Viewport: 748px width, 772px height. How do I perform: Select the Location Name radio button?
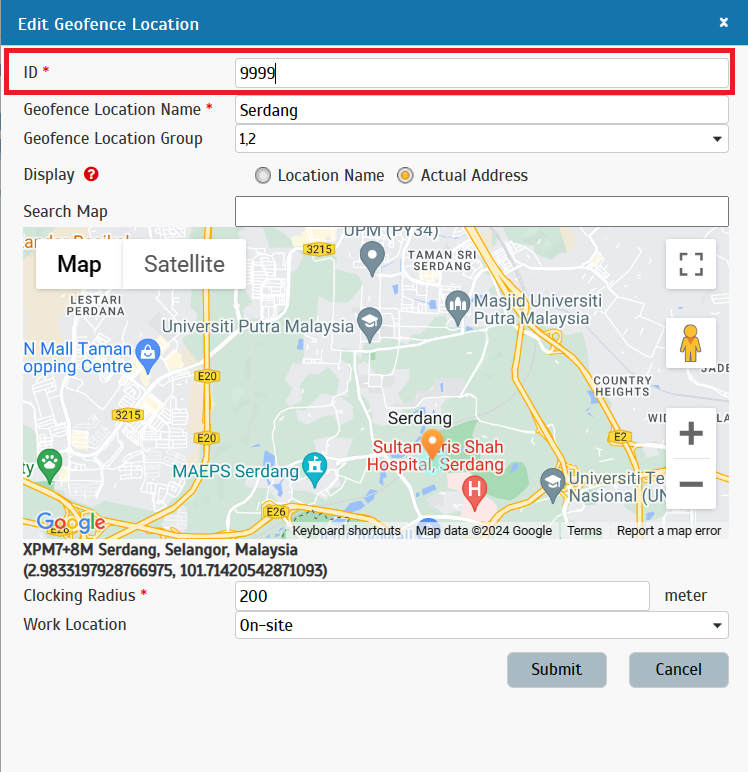263,176
